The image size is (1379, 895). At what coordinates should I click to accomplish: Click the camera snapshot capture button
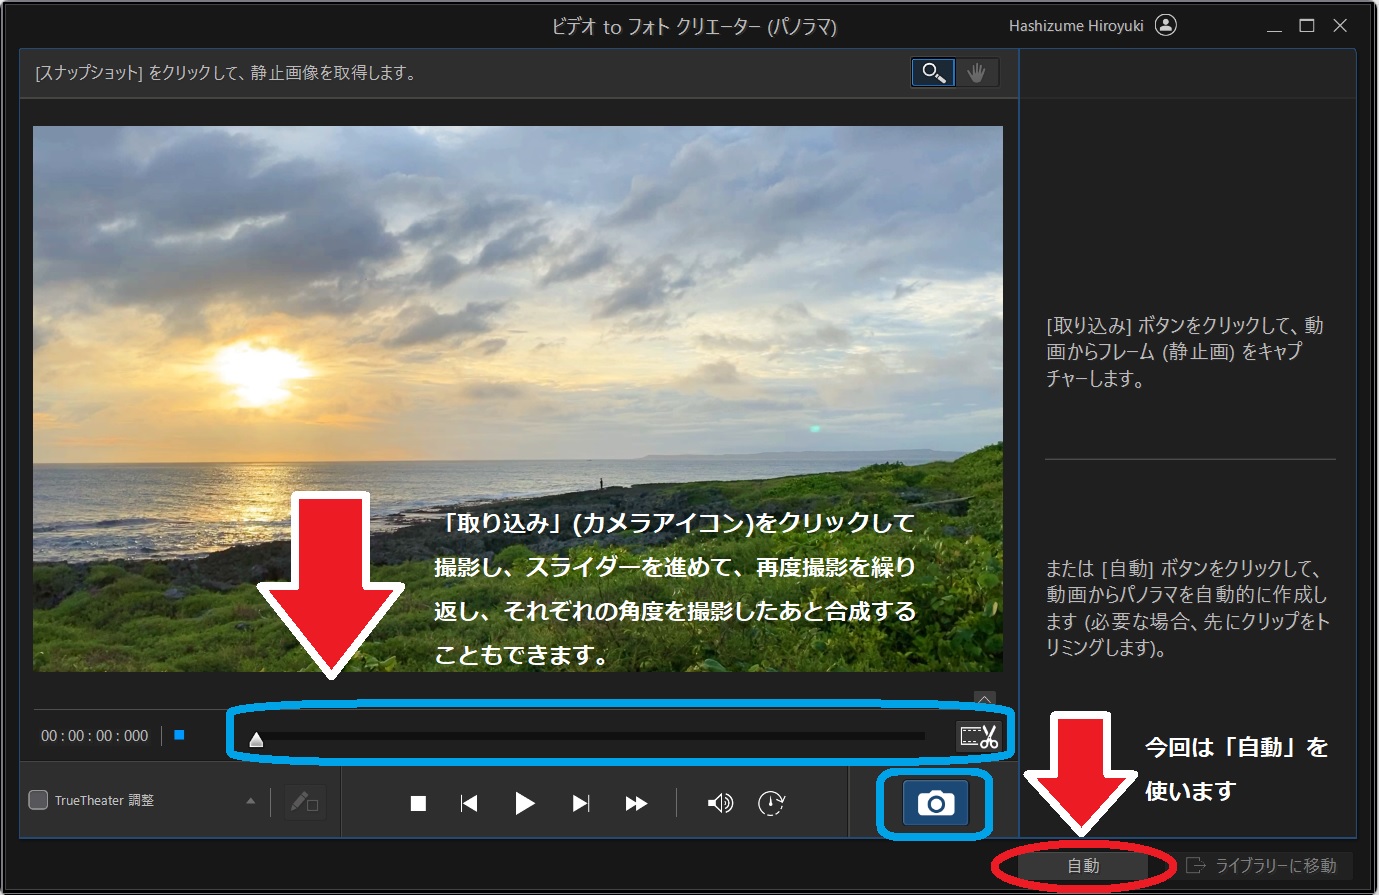point(935,803)
